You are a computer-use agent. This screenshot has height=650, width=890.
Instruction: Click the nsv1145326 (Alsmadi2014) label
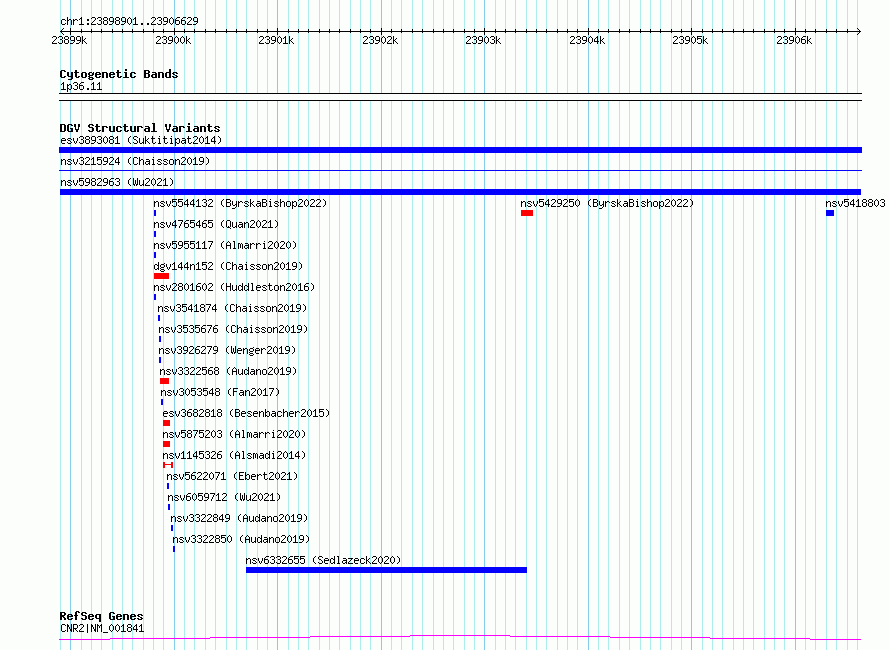tap(234, 455)
